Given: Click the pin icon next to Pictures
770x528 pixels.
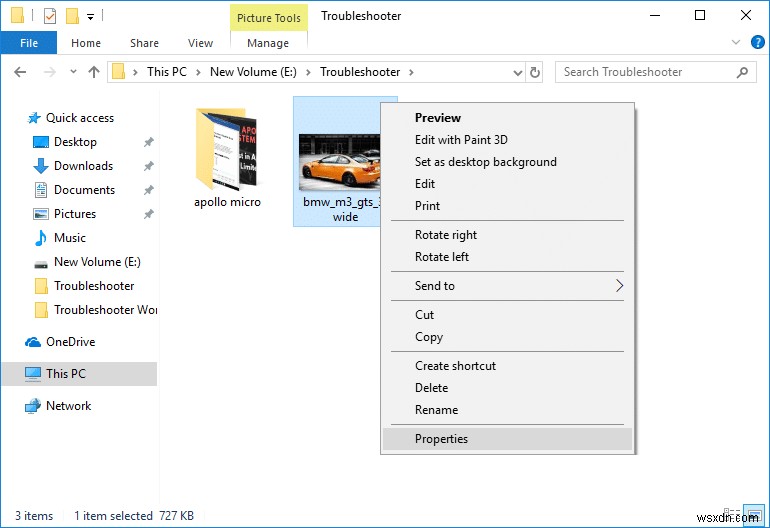Looking at the screenshot, I should [x=148, y=215].
